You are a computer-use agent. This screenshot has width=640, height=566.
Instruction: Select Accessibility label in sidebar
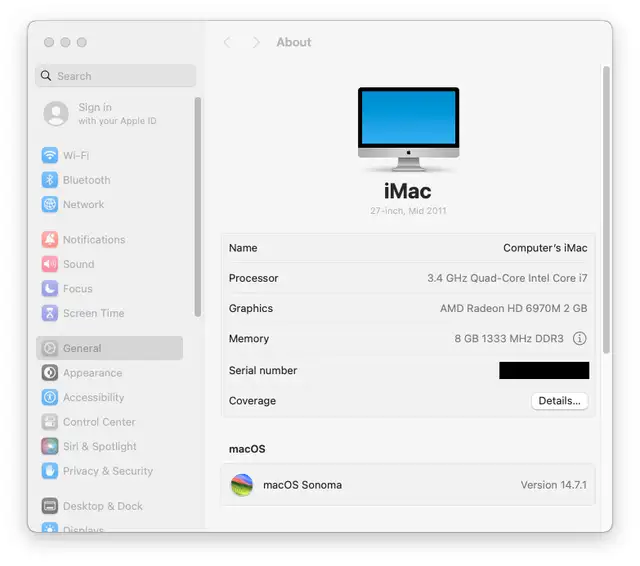tap(93, 397)
